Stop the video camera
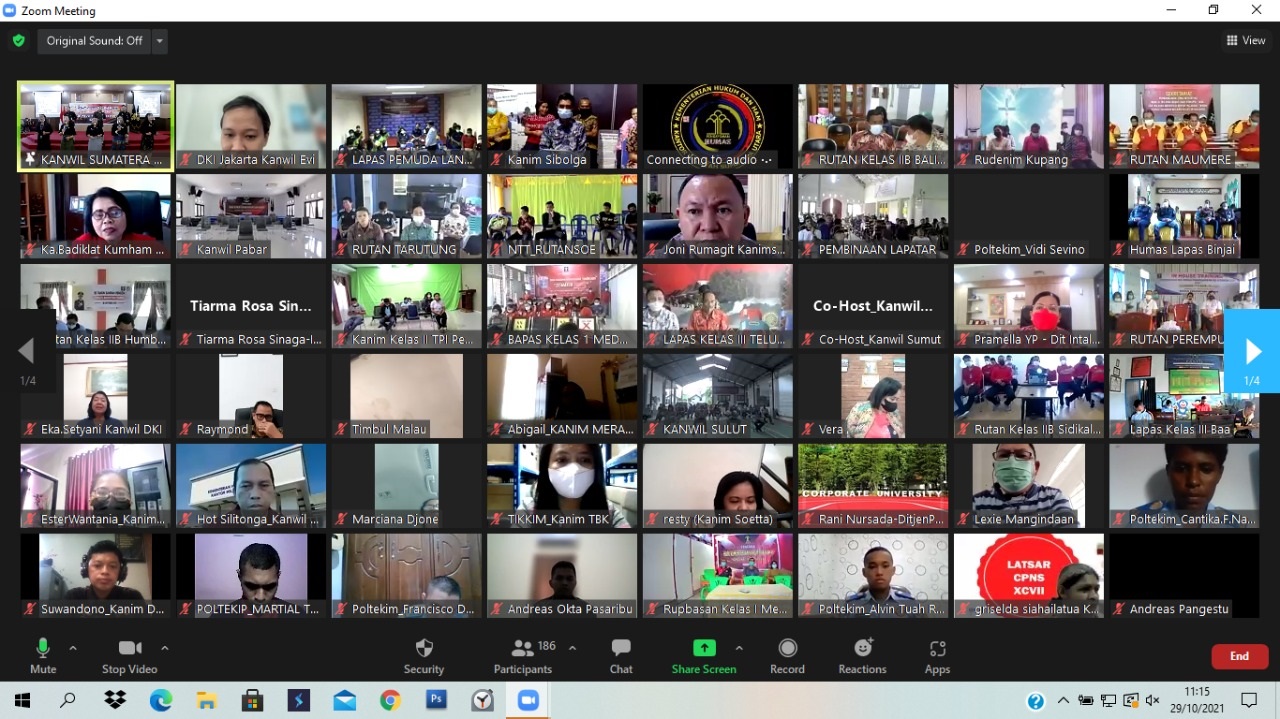Viewport: 1280px width, 719px height. pos(130,649)
